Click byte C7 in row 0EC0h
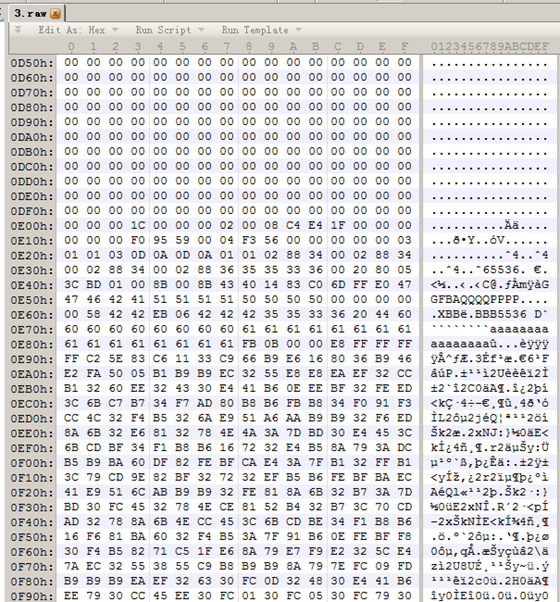The width and height of the screenshot is (560, 602). (116, 403)
